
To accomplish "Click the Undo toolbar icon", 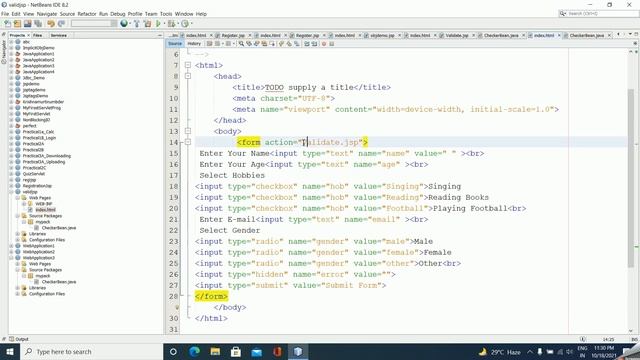I will [x=51, y=24].
